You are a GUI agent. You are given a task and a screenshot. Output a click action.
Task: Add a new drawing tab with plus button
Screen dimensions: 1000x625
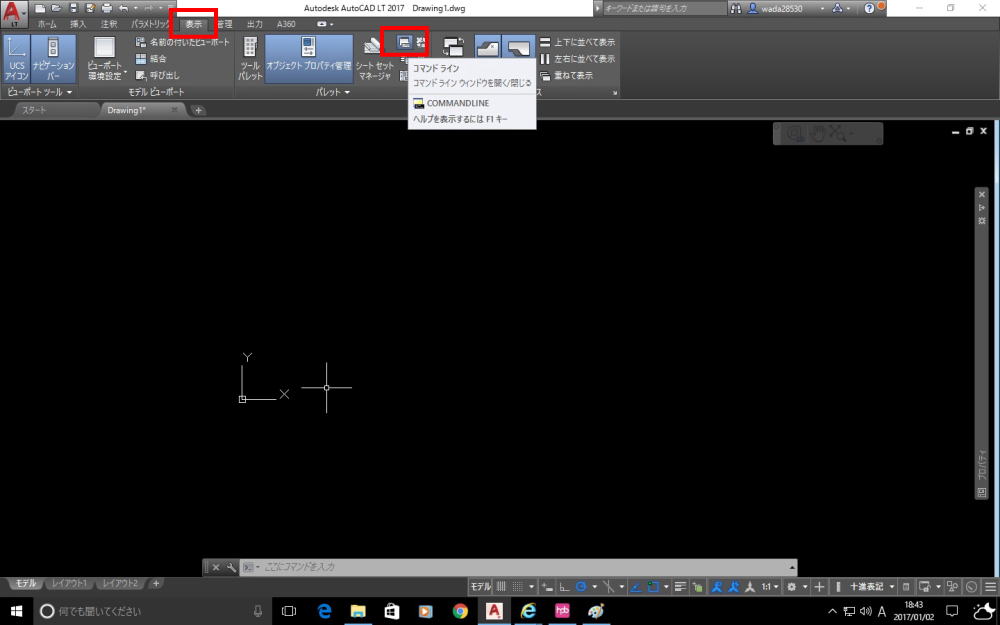[x=198, y=110]
